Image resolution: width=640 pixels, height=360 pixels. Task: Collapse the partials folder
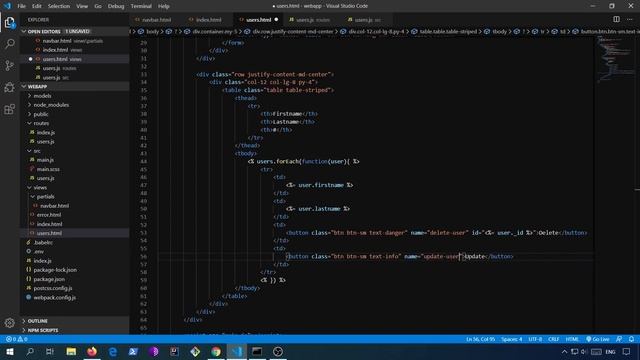pyautogui.click(x=45, y=196)
